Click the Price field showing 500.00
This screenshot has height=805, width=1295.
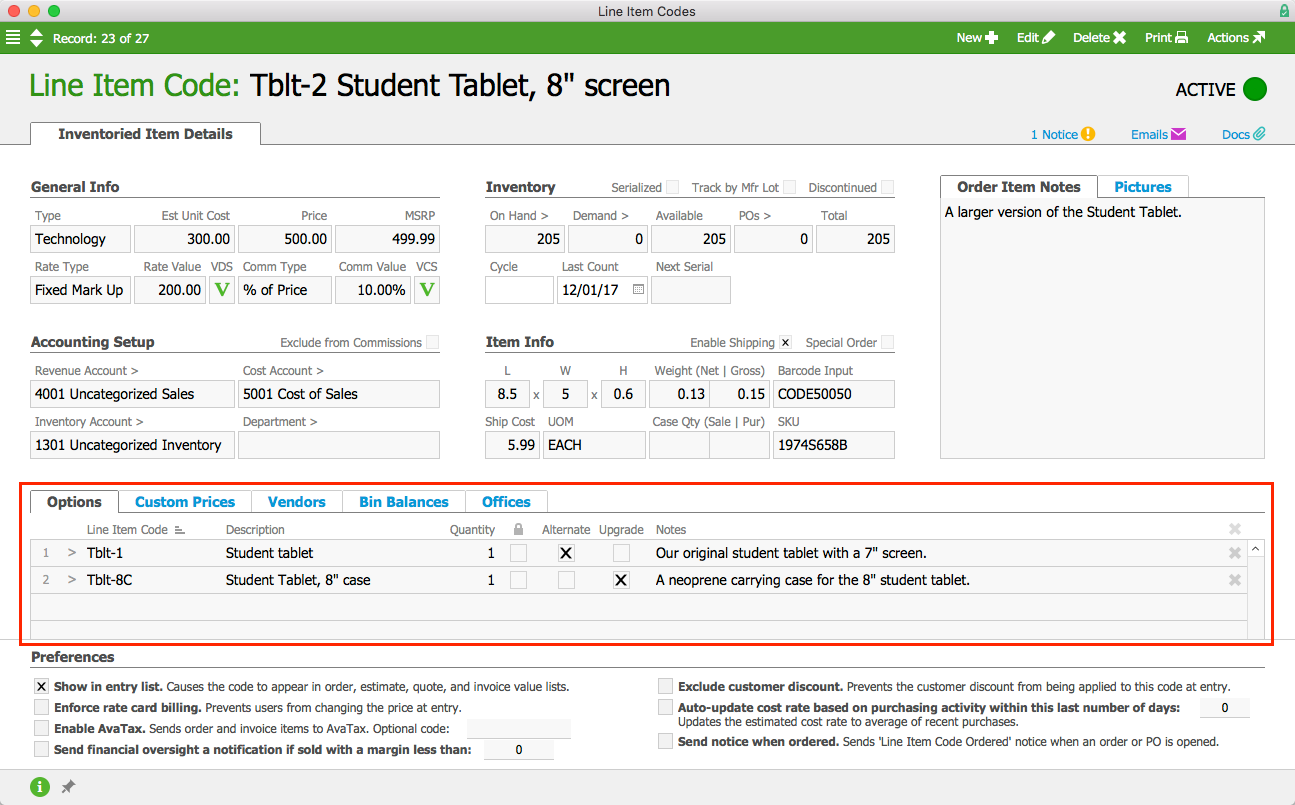(284, 239)
